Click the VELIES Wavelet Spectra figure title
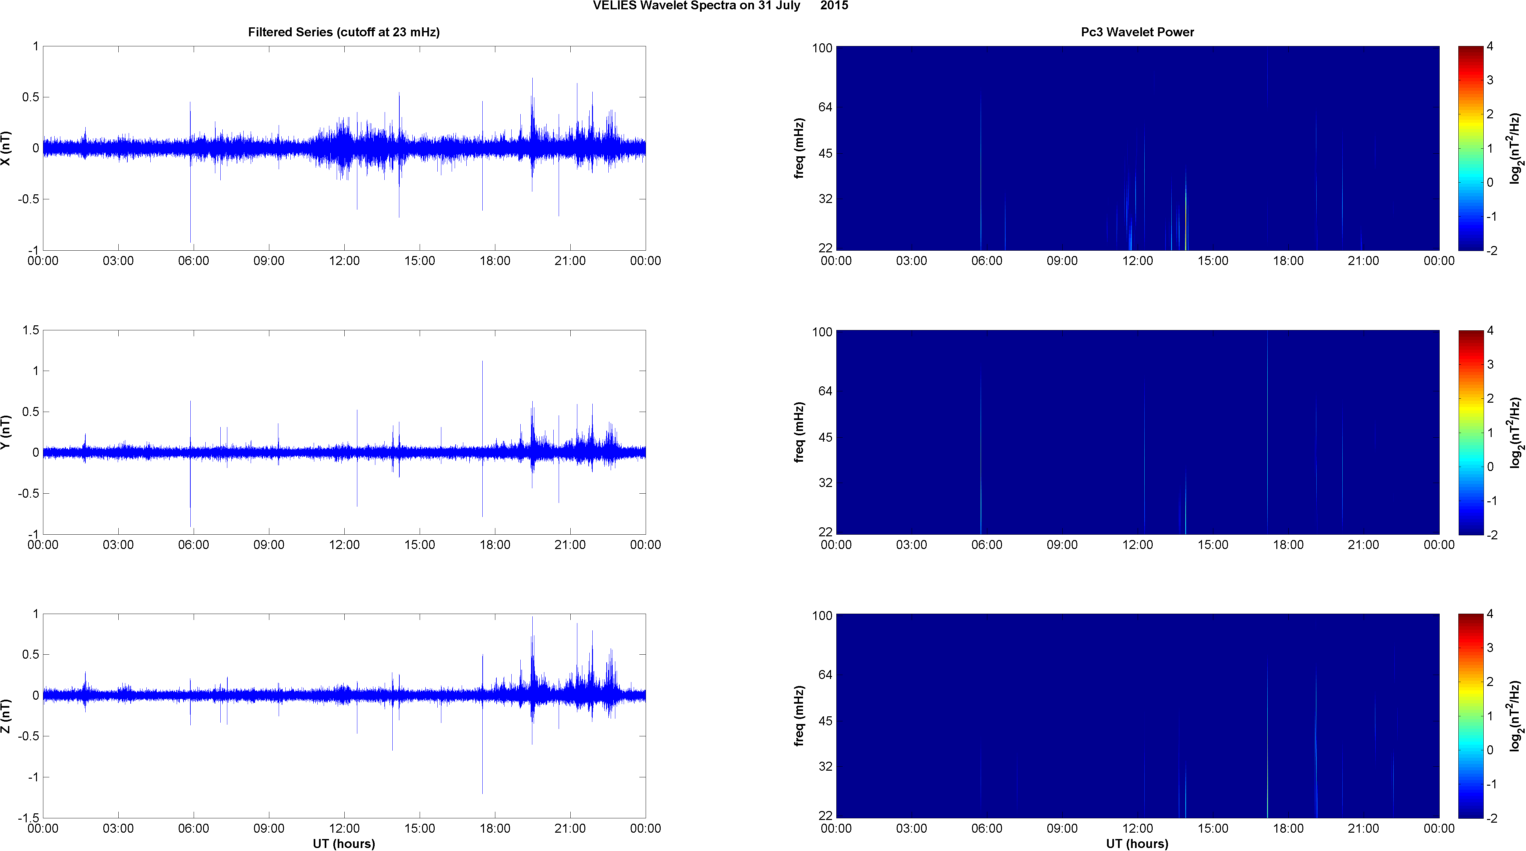This screenshot has width=1526, height=851. 720,6
